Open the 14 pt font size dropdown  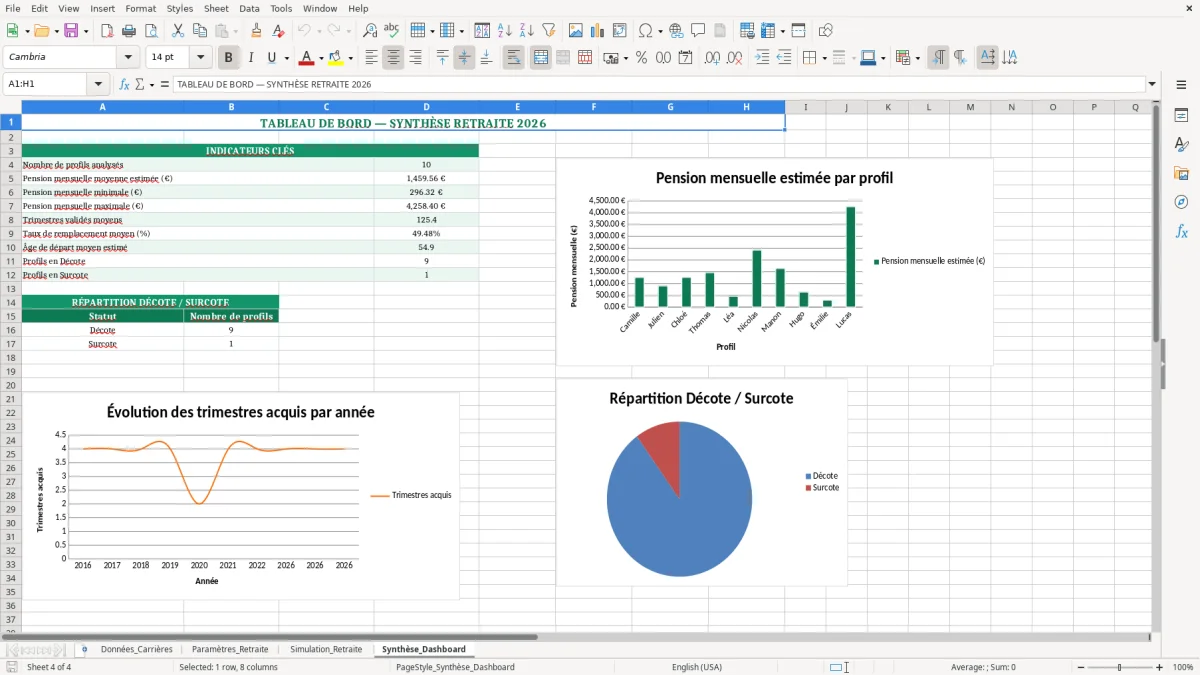[200, 58]
